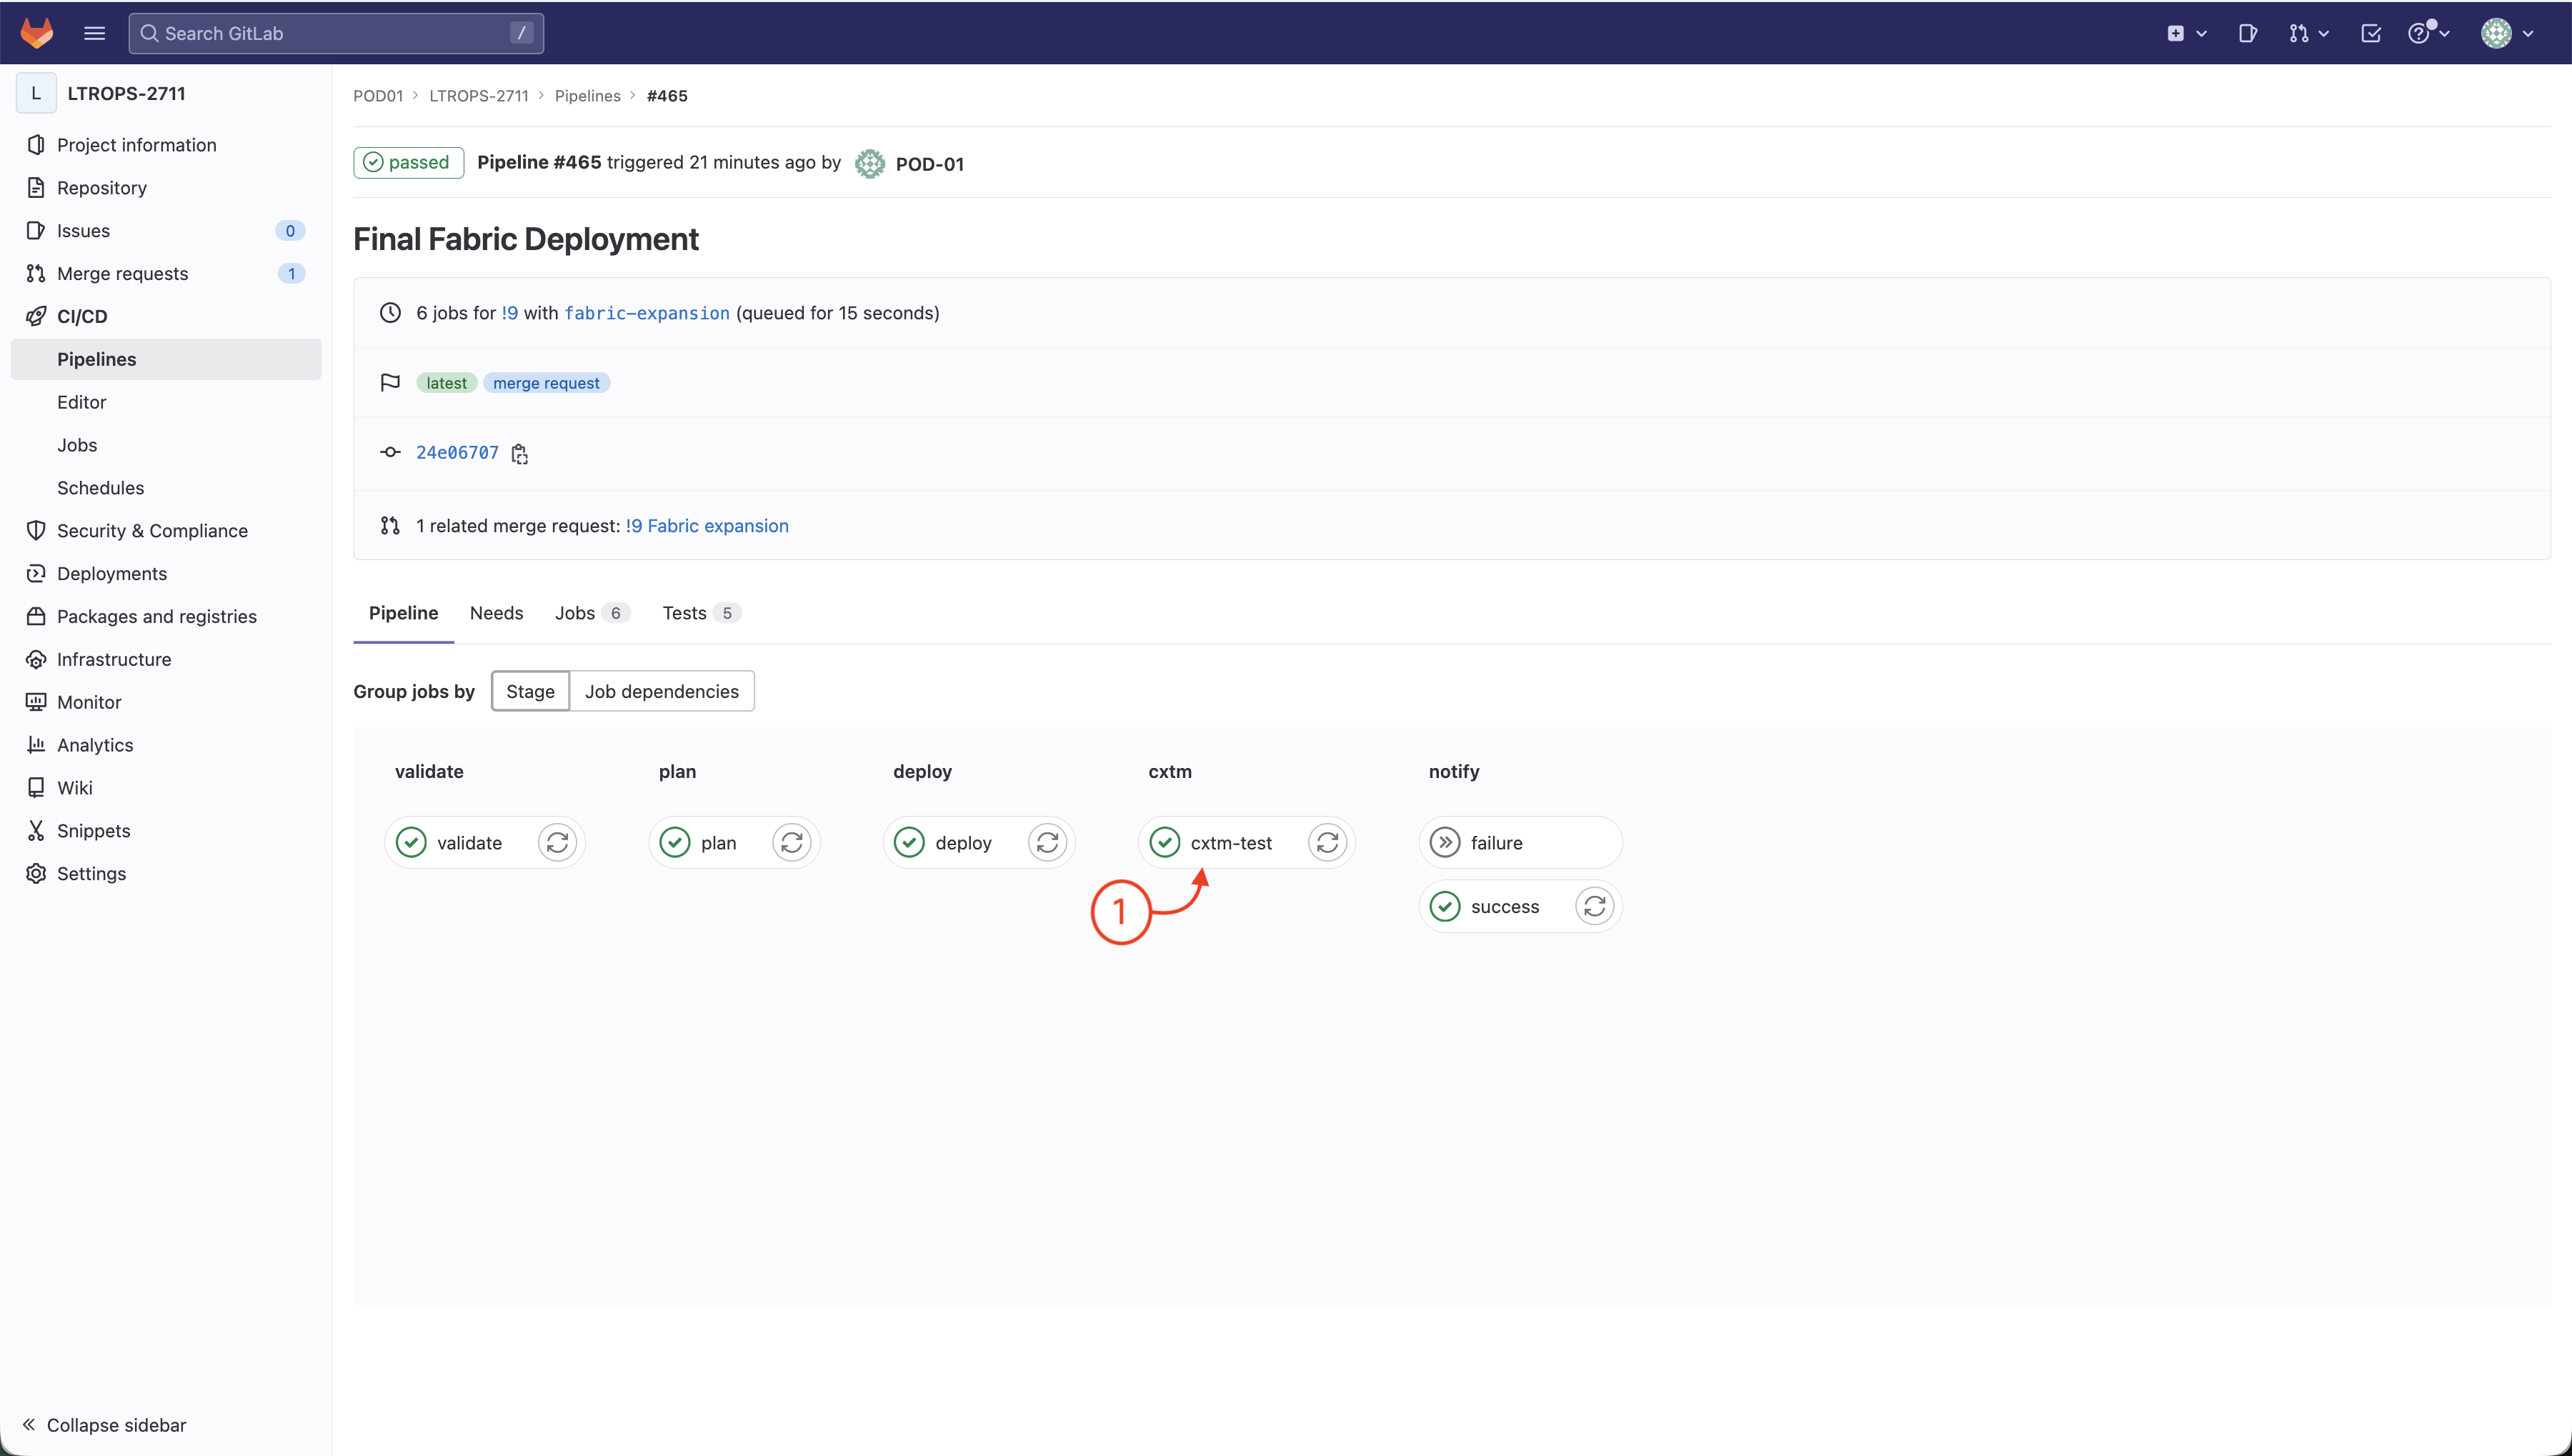Retry the deploy job
2572x1456 pixels.
(1047, 843)
